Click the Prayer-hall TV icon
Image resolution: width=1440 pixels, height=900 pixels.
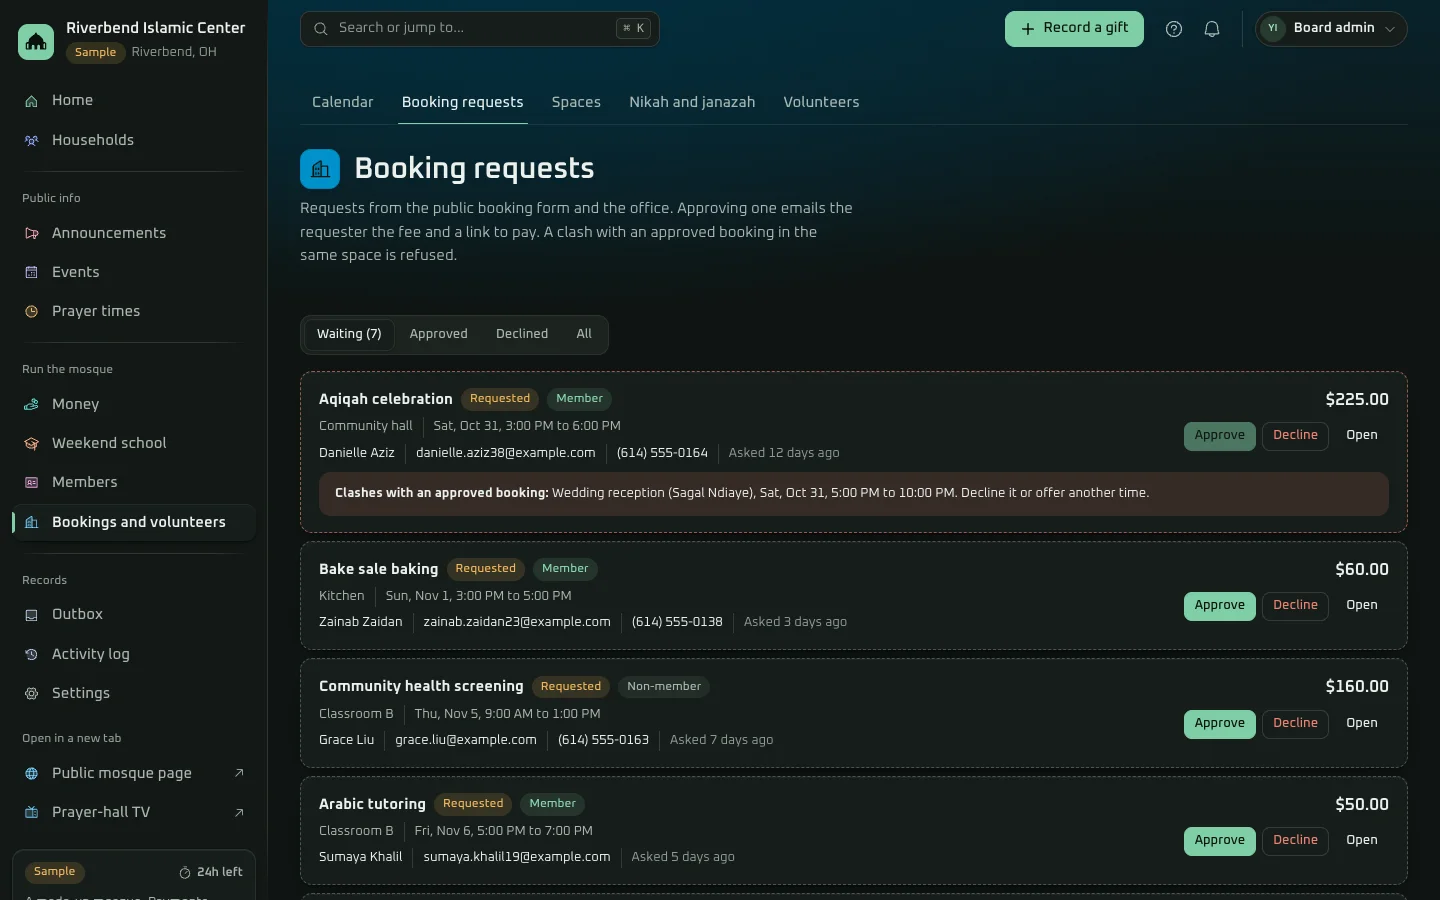point(31,813)
